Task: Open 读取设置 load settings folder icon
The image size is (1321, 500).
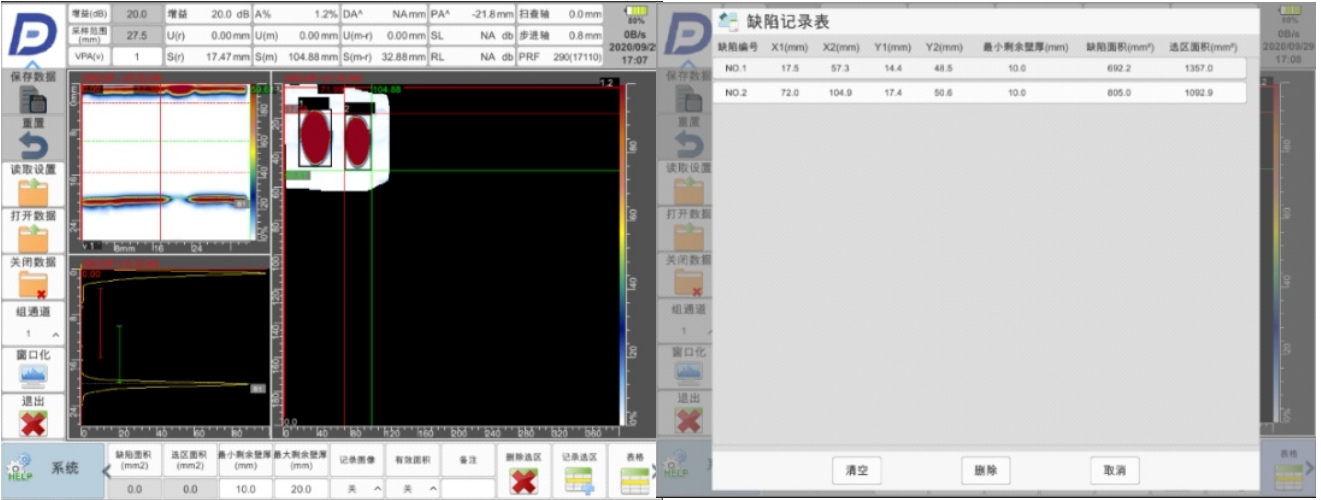Action: pyautogui.click(x=33, y=191)
